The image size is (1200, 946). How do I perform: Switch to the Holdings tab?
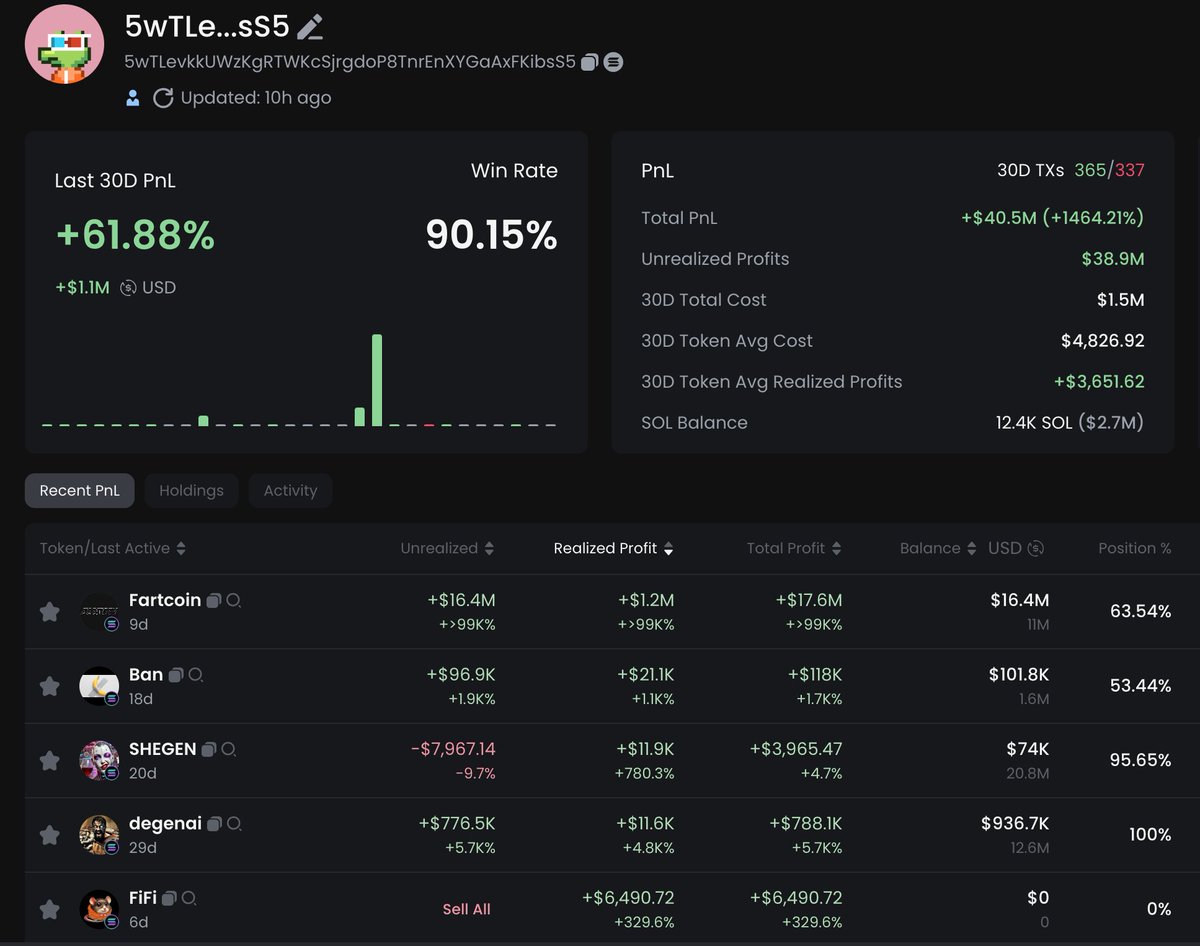191,490
